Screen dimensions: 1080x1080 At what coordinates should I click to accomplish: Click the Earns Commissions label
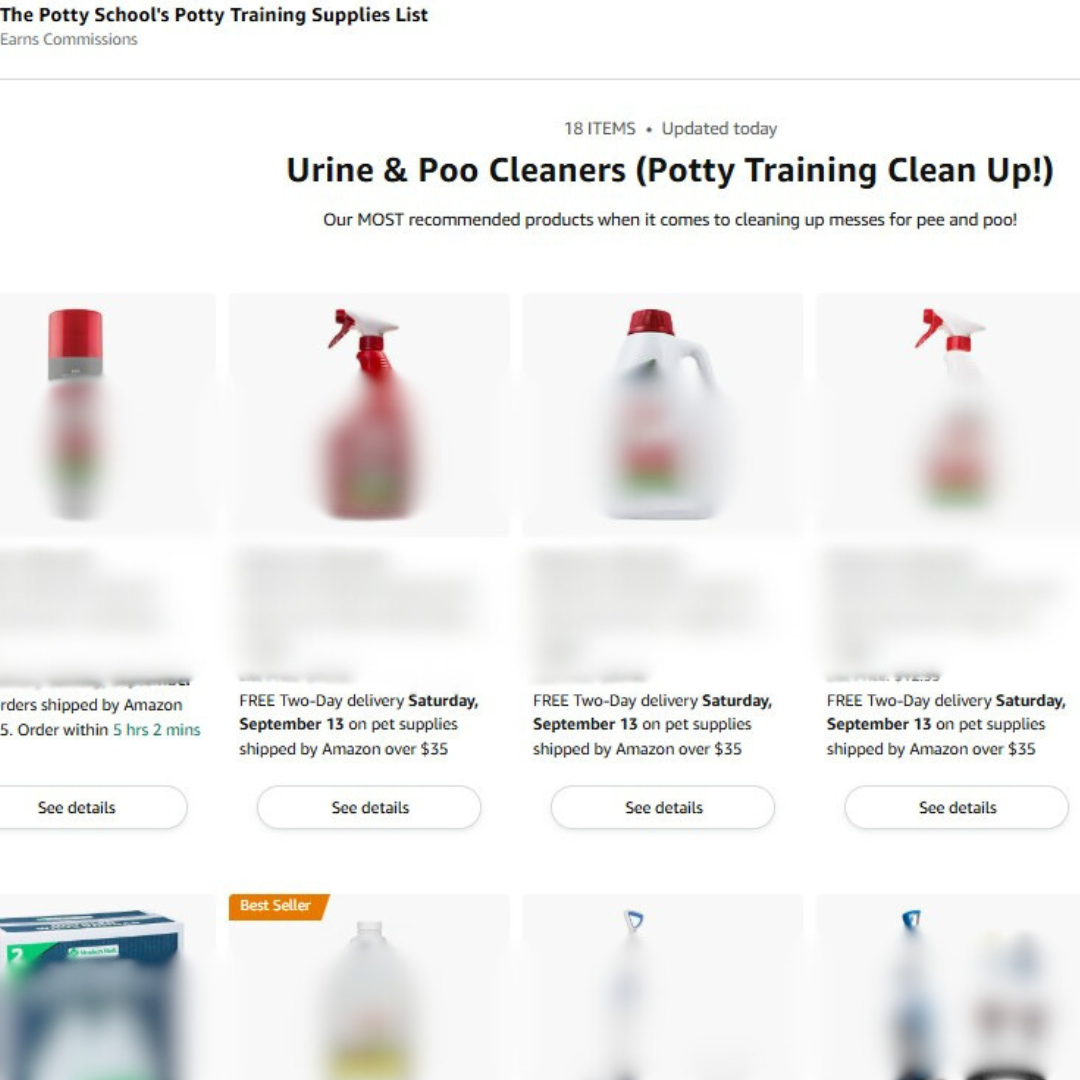(68, 40)
